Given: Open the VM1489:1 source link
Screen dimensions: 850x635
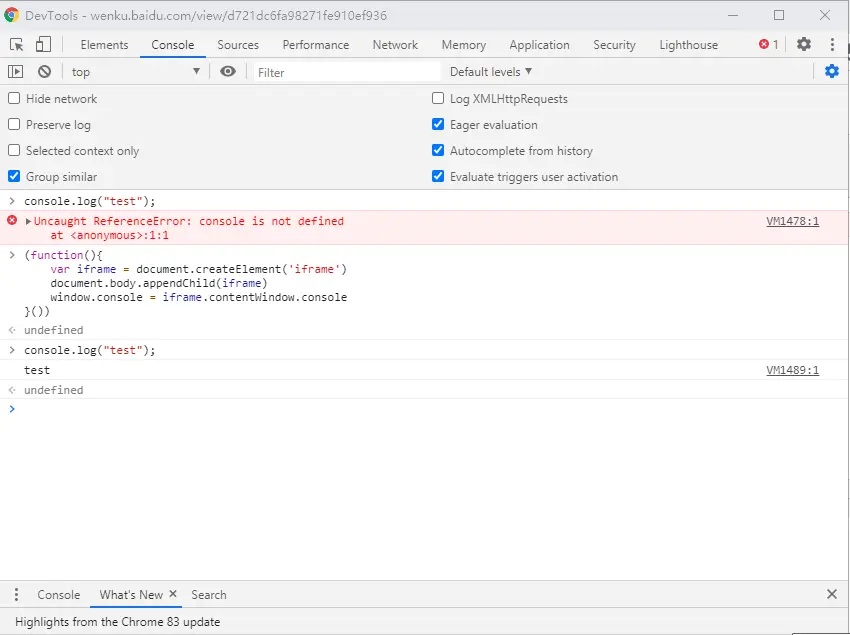Looking at the screenshot, I should (x=792, y=370).
